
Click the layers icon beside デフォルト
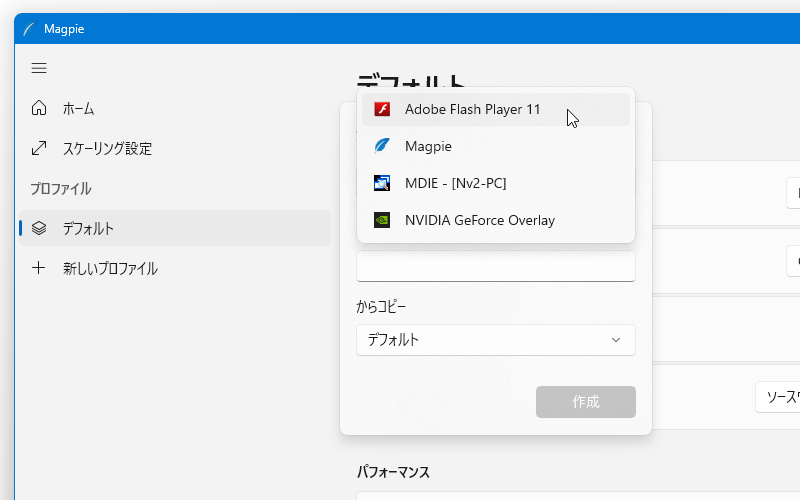[x=39, y=228]
